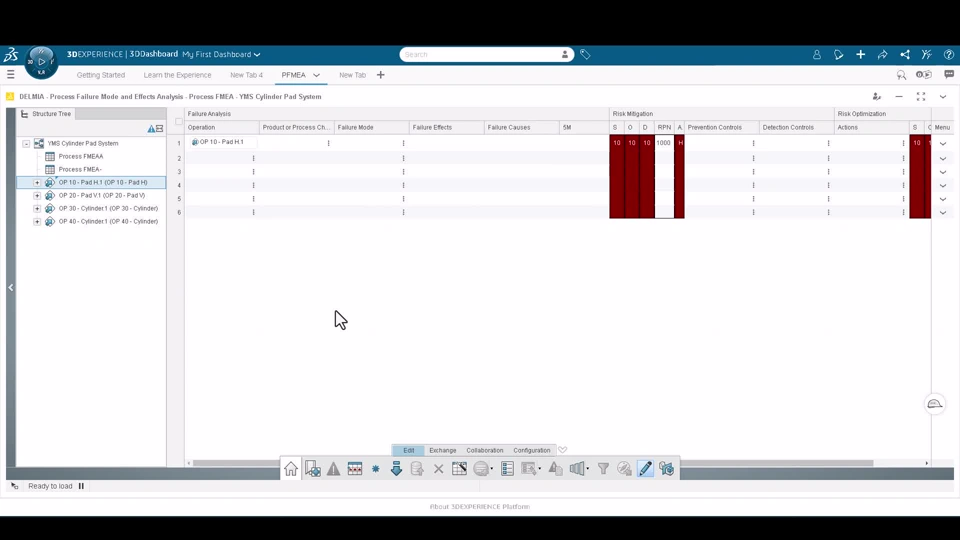Click the compass play button
960x540 pixels.
click(42, 62)
